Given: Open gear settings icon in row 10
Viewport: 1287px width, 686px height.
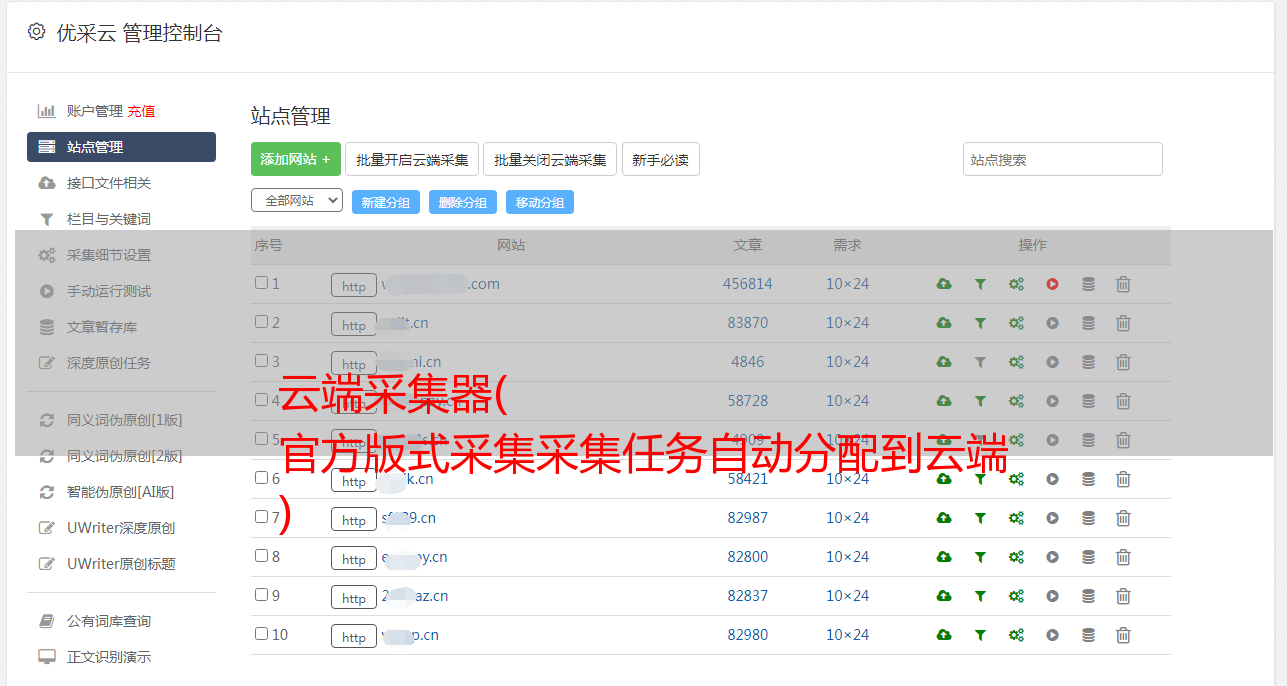Looking at the screenshot, I should 1016,635.
